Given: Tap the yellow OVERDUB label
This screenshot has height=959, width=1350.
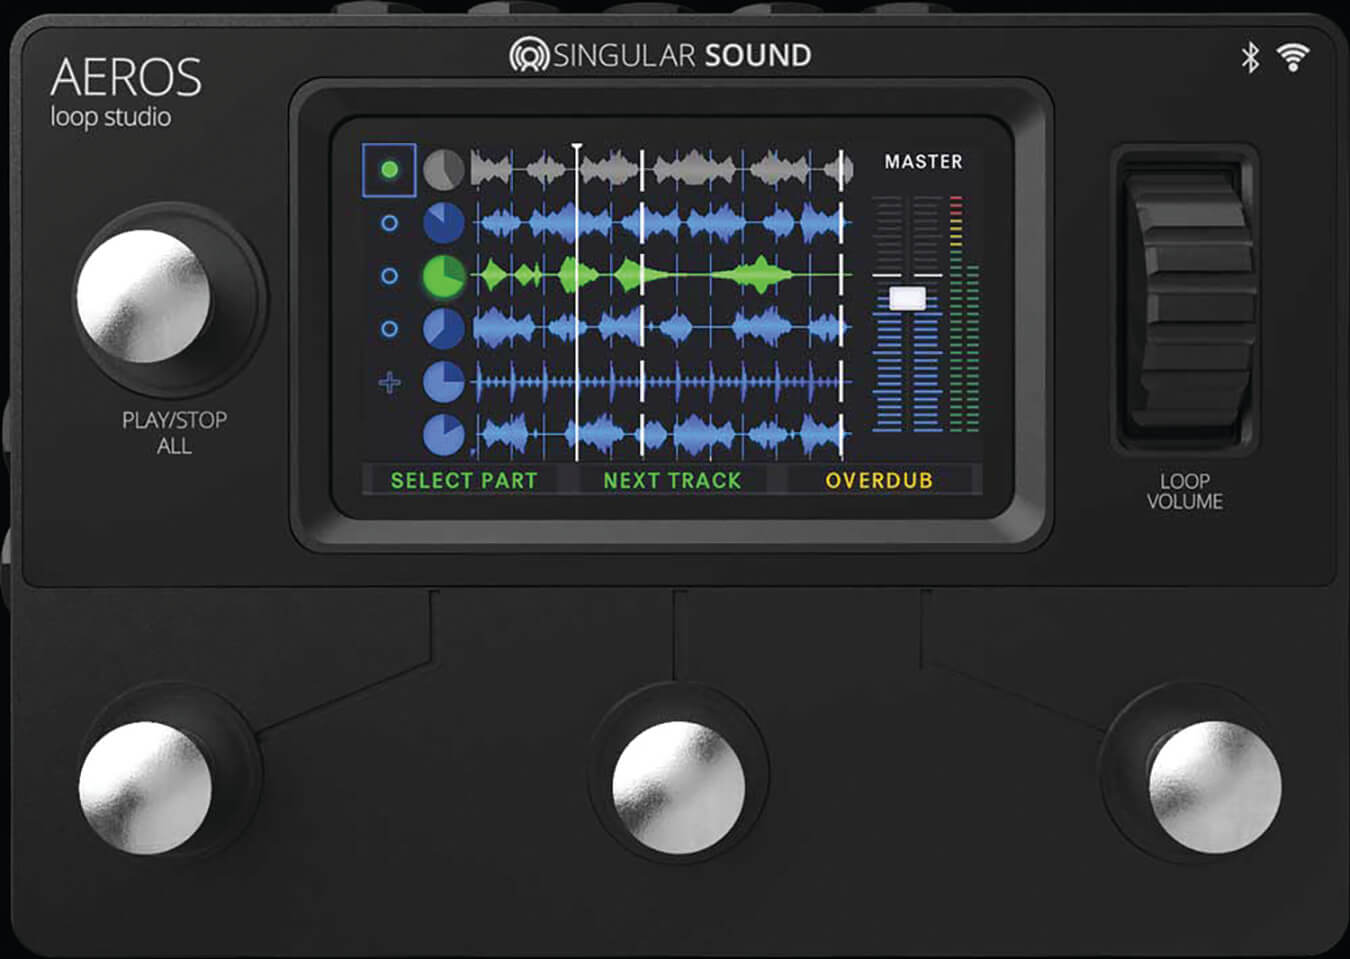Looking at the screenshot, I should pyautogui.click(x=878, y=481).
